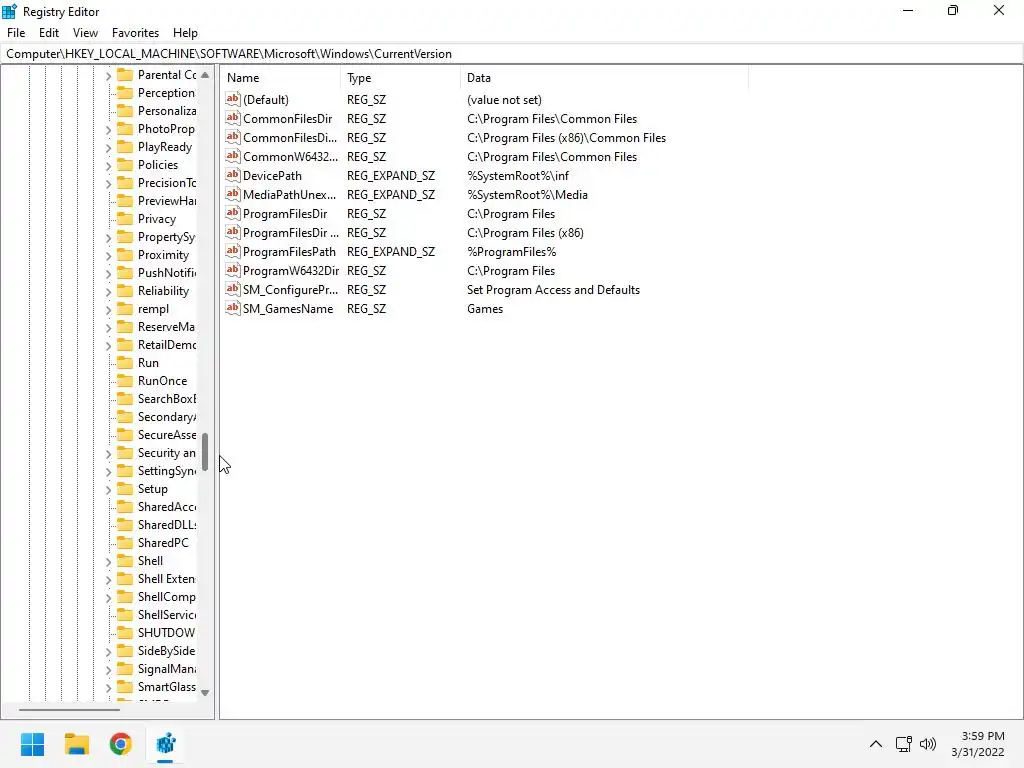Expand the Shell Extensions key
The image size is (1024, 768).
pos(108,580)
